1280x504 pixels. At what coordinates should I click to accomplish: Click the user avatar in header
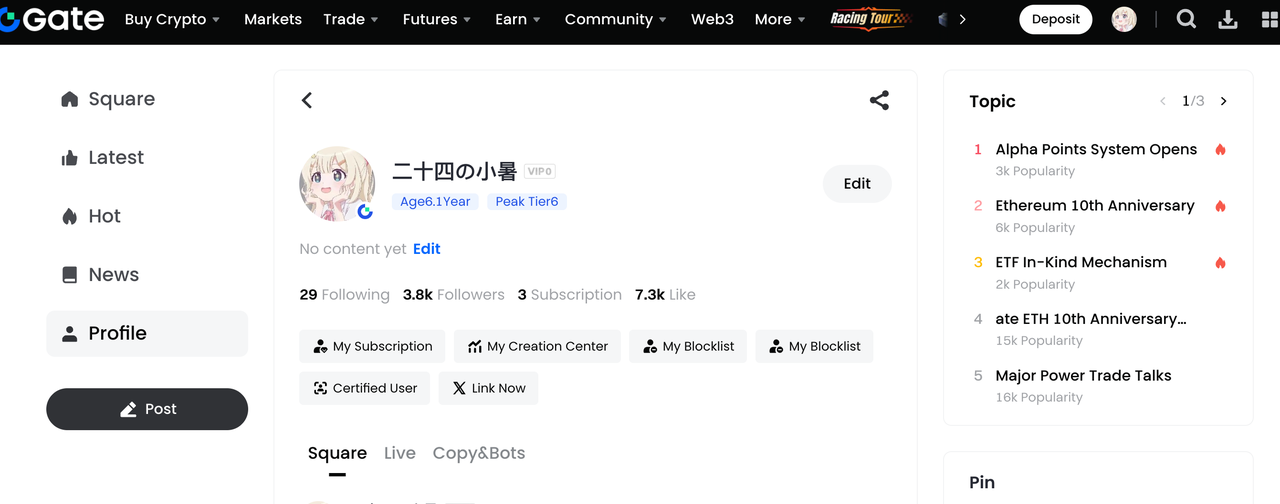(1124, 19)
